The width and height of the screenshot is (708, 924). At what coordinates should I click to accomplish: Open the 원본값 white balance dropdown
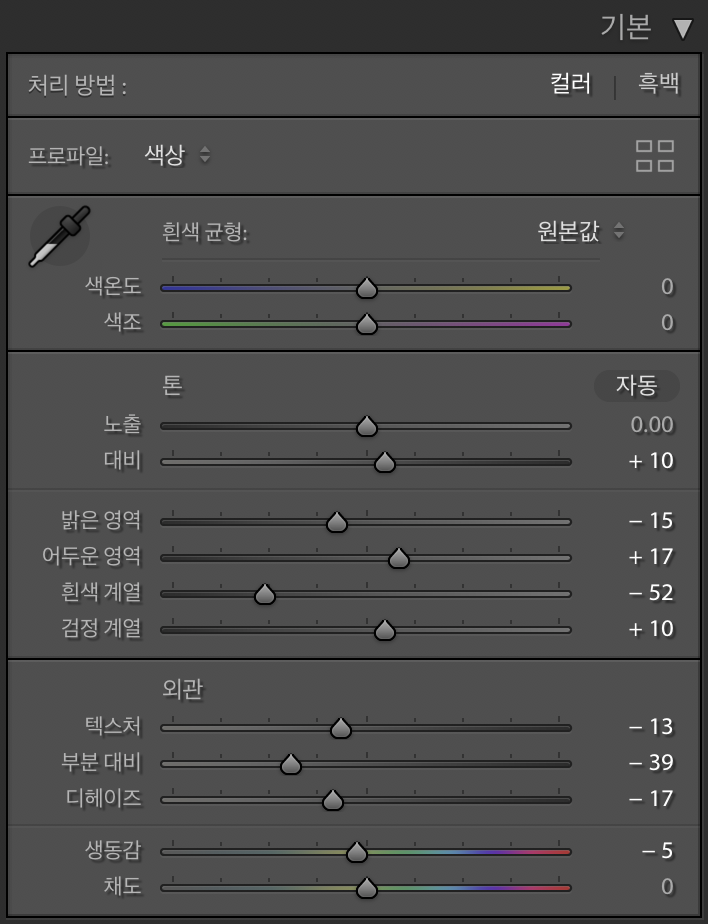click(581, 230)
